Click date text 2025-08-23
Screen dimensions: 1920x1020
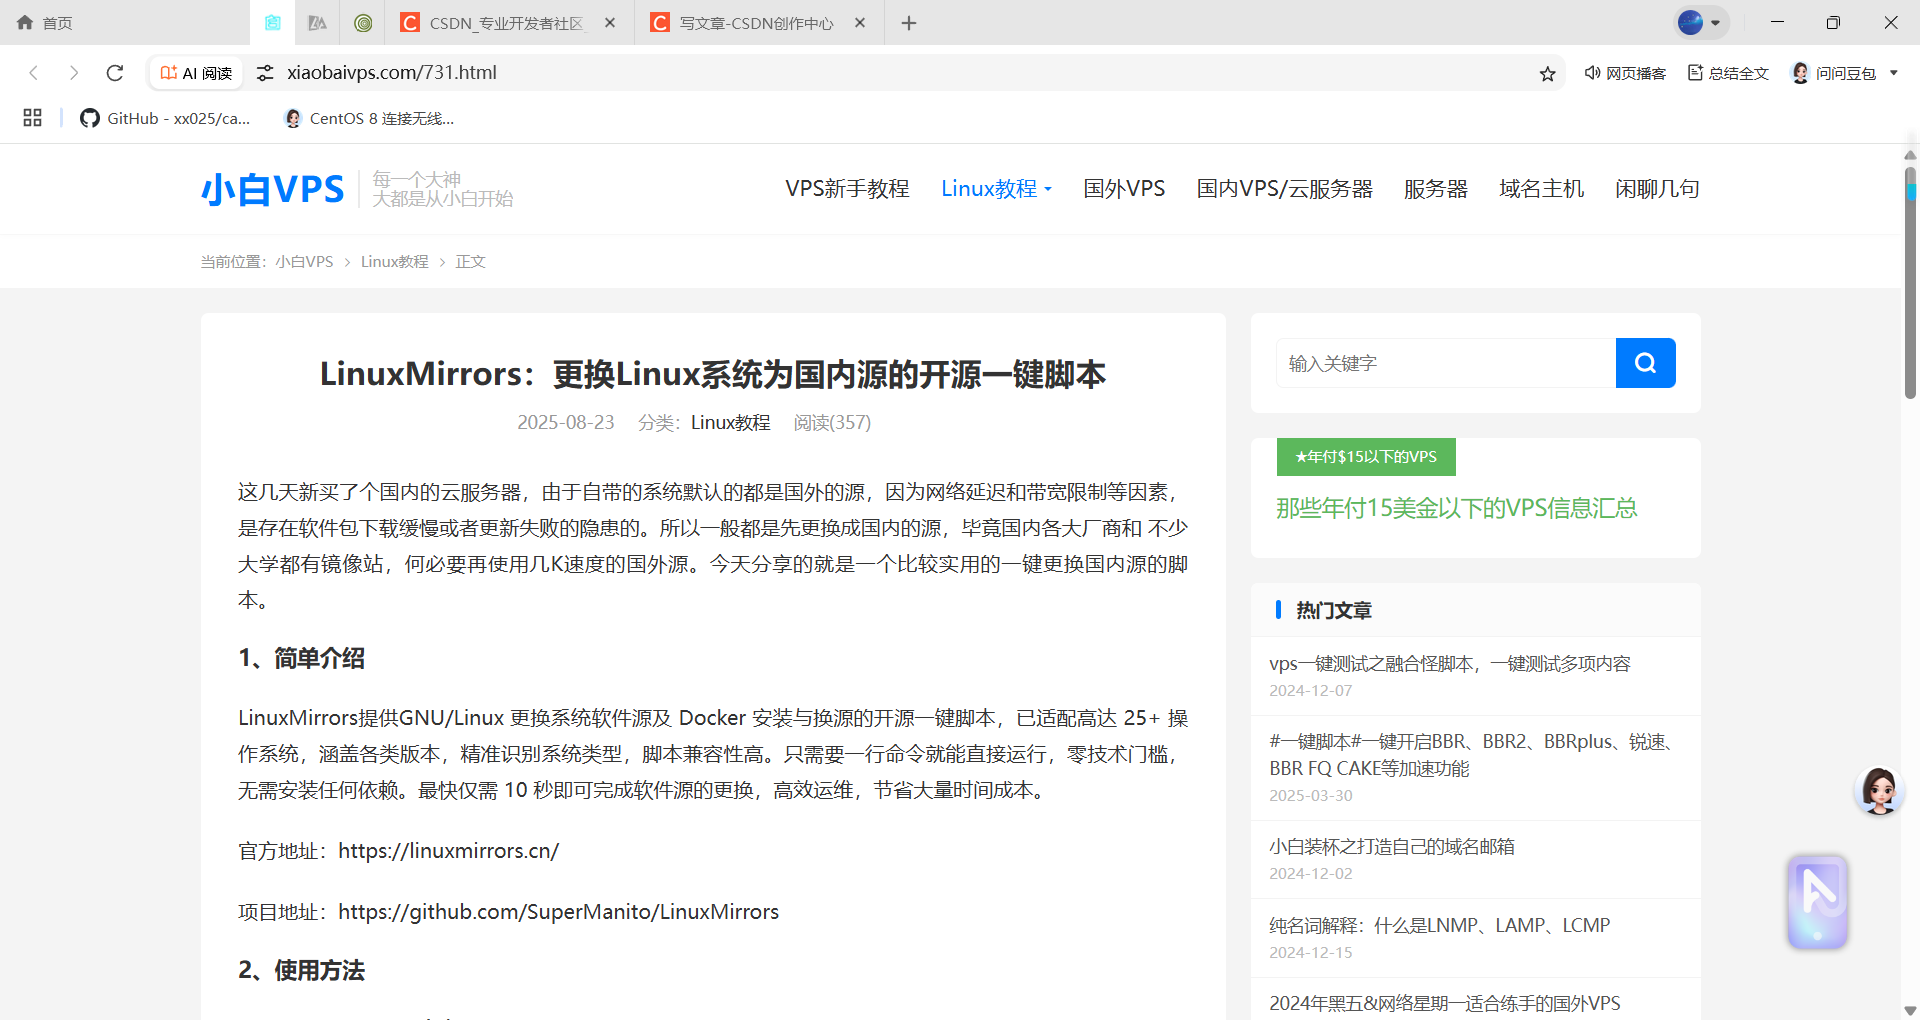click(566, 423)
